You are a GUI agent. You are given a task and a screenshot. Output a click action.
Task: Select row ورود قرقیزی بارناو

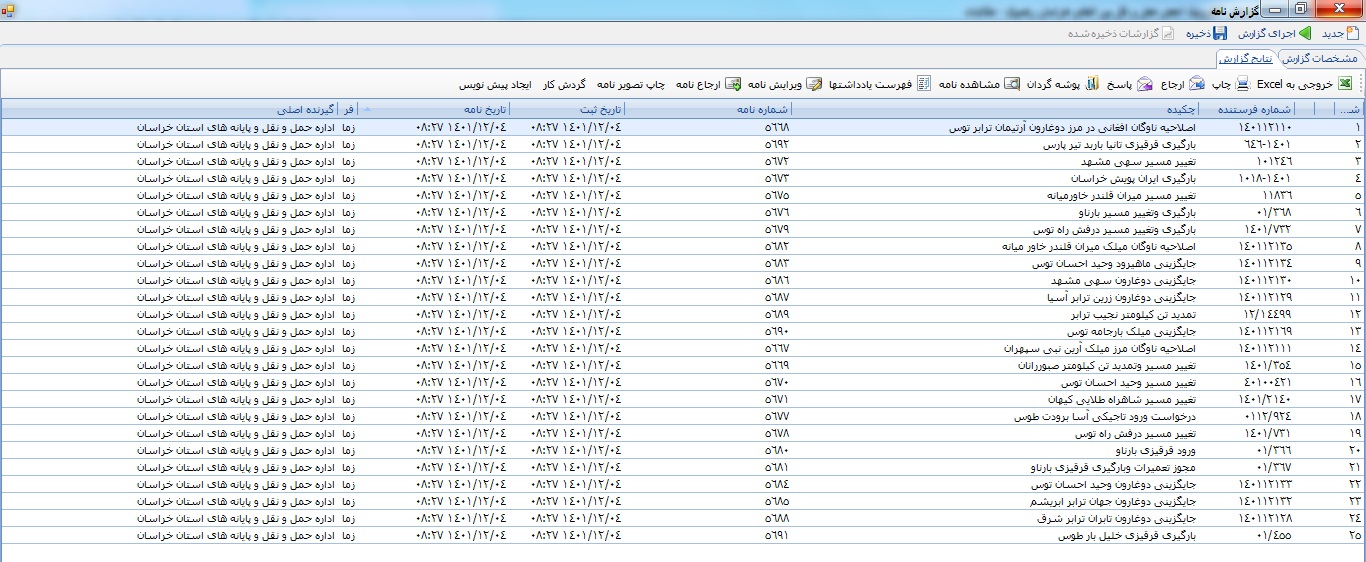(682, 451)
